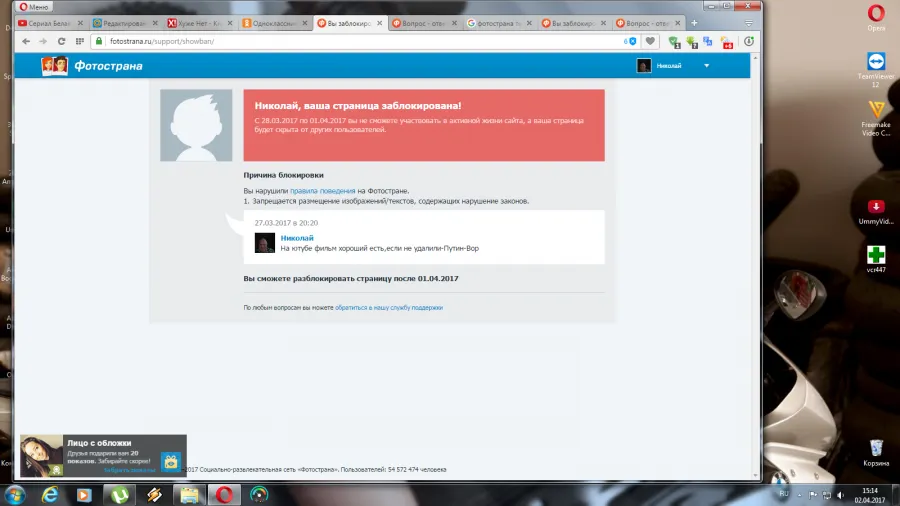Open the TeamViewer 12 desktop shortcut
This screenshot has width=900, height=506.
(876, 69)
